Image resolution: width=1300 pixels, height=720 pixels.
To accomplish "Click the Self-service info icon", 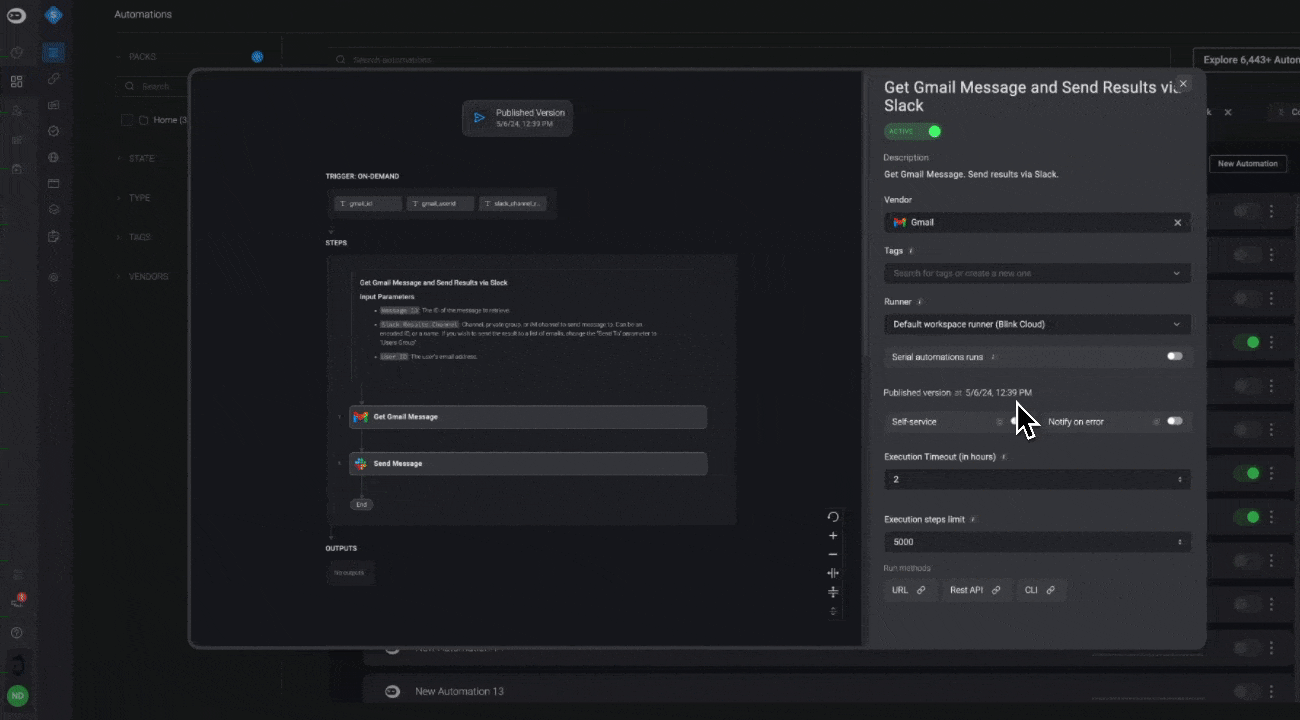I will tap(999, 422).
